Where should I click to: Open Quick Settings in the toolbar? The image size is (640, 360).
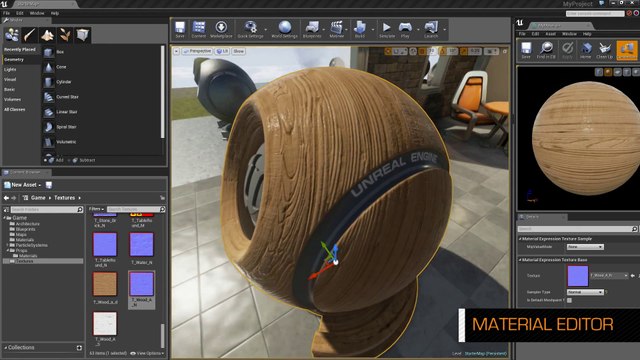pos(250,29)
